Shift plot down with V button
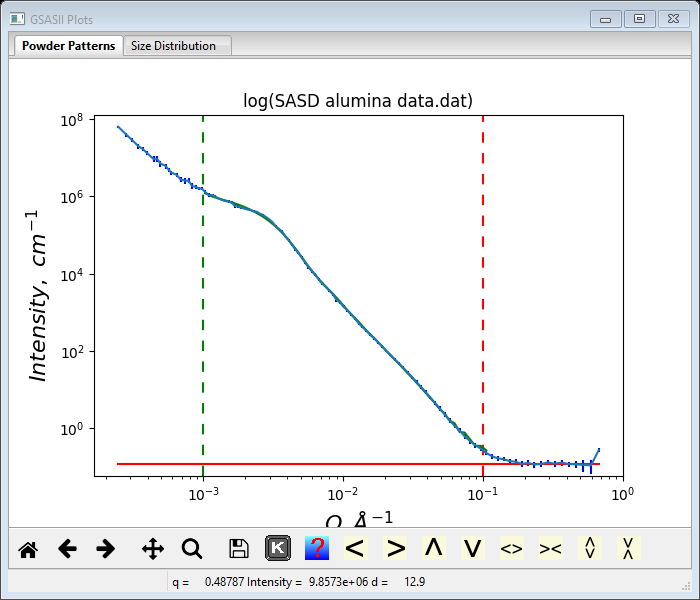The image size is (700, 600). [473, 548]
